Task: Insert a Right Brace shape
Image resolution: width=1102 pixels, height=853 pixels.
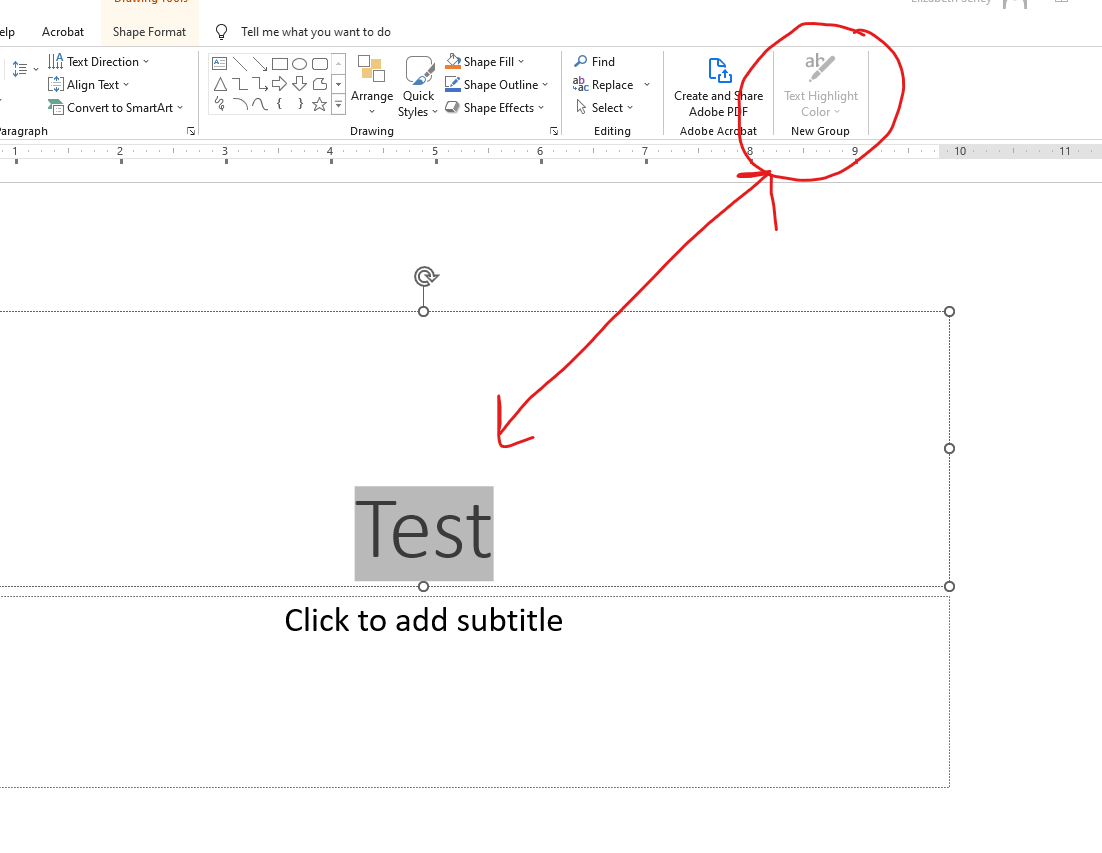Action: (x=299, y=105)
